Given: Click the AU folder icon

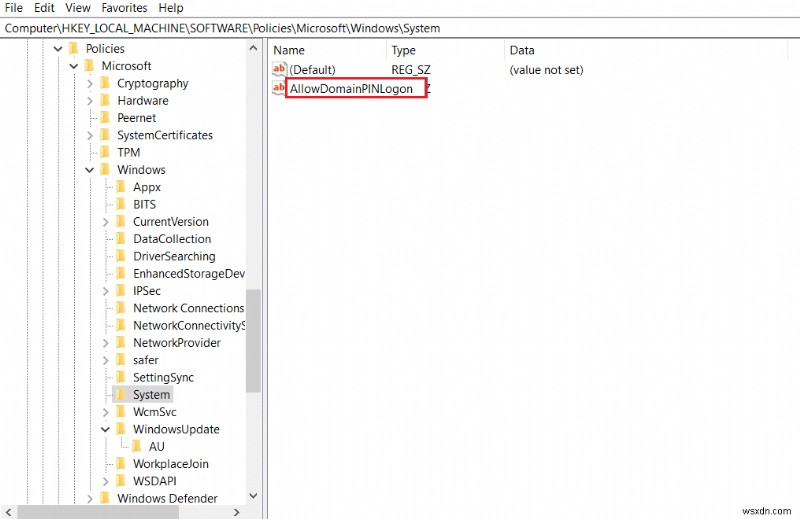Looking at the screenshot, I should point(137,447).
